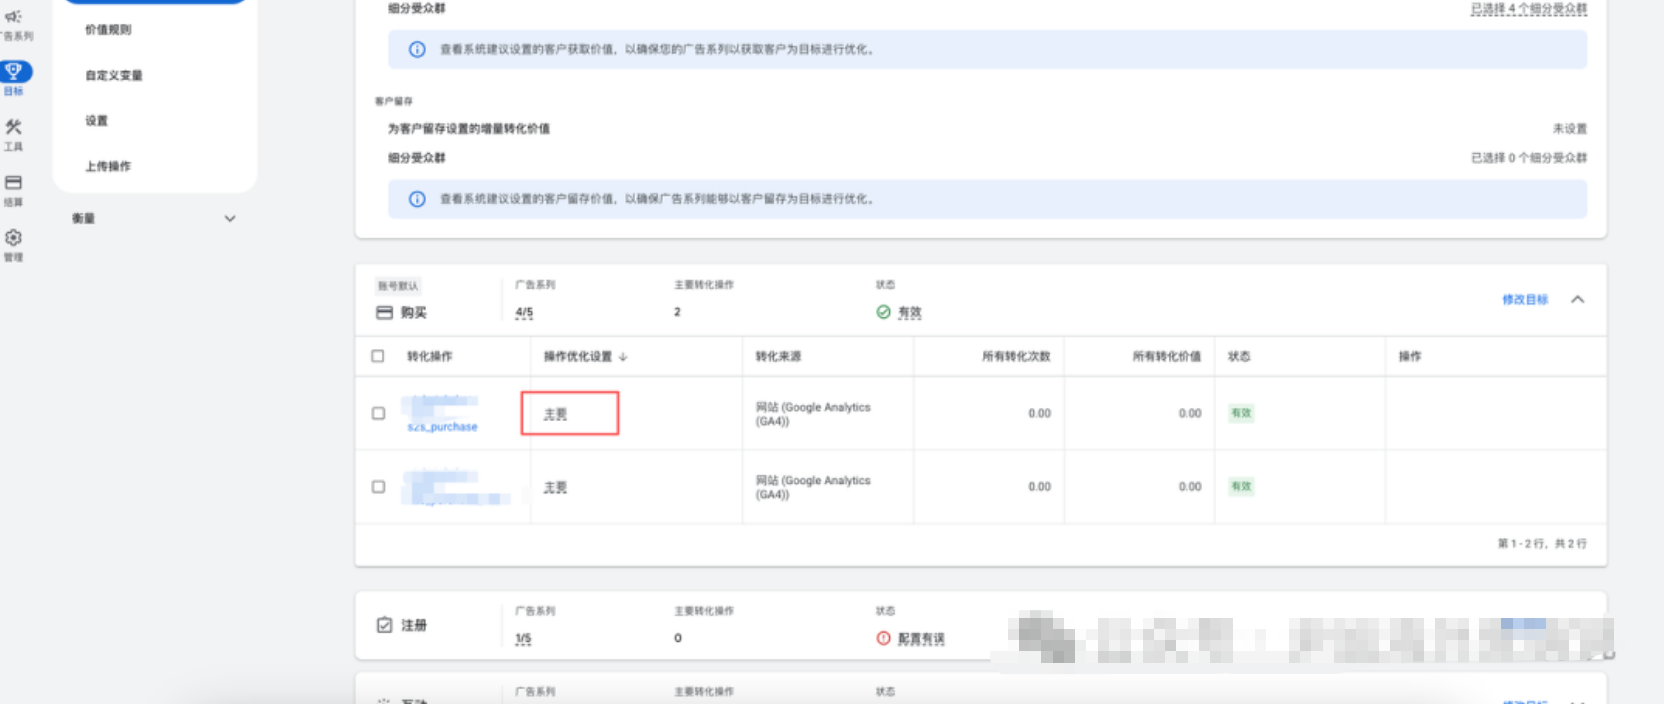
Task: Collapse the 购买 goal card chevron
Action: pyautogui.click(x=1577, y=299)
